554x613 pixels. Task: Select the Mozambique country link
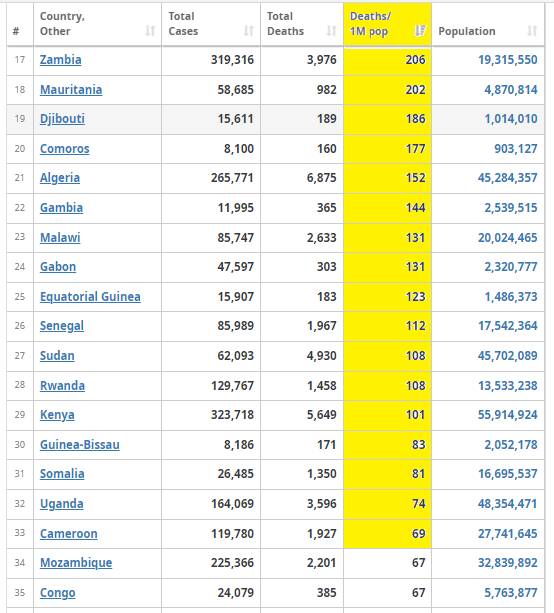point(76,563)
